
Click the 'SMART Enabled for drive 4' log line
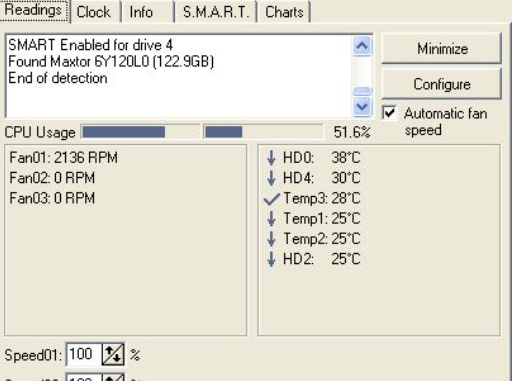click(90, 45)
